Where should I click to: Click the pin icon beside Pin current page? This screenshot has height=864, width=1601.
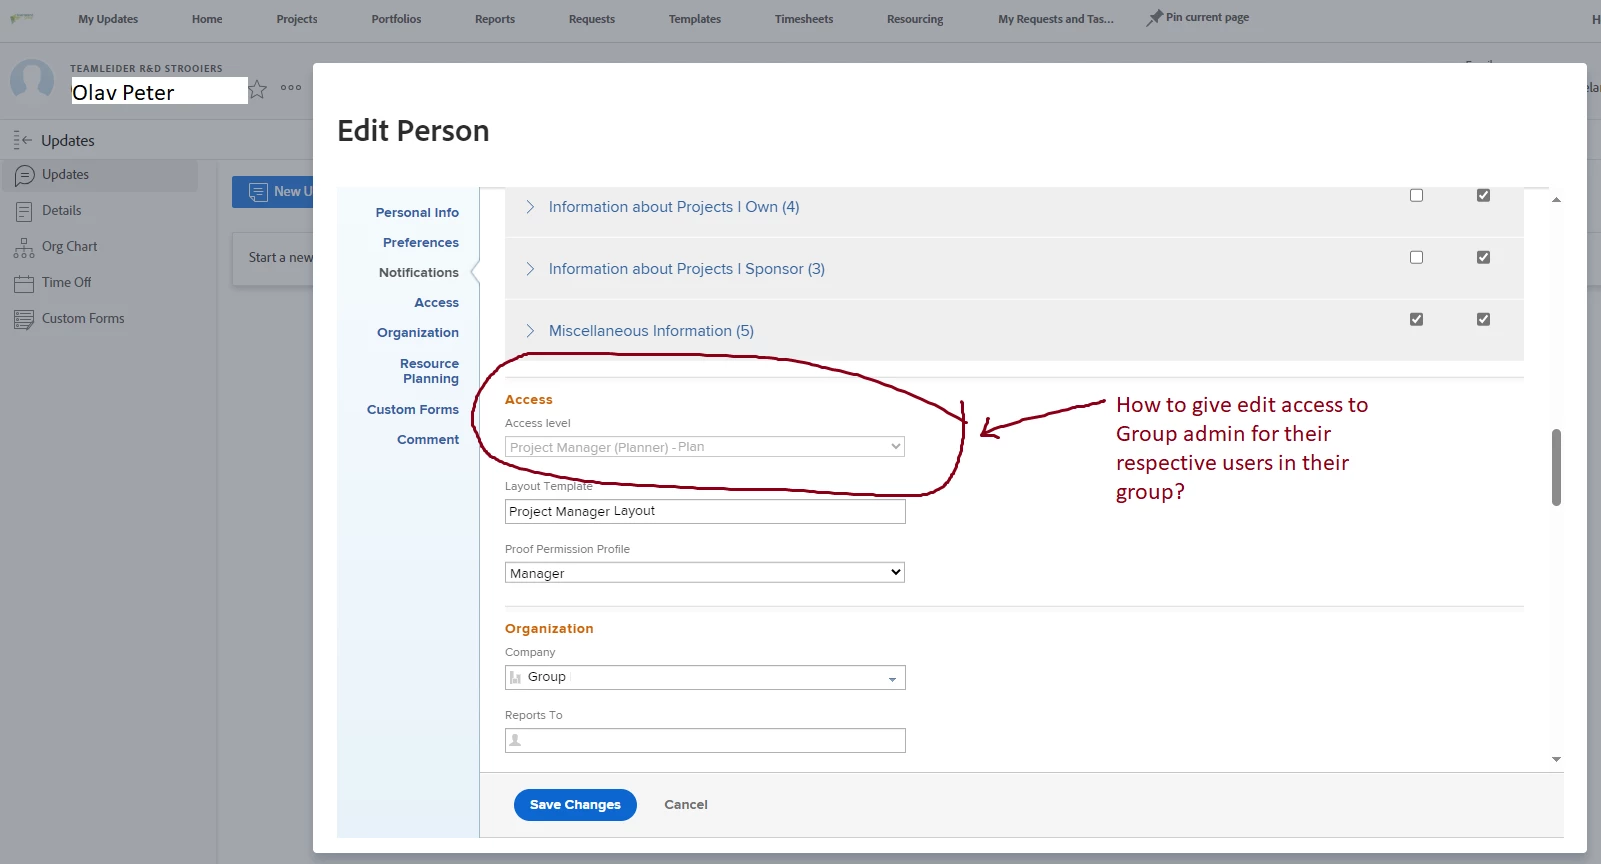coord(1154,18)
